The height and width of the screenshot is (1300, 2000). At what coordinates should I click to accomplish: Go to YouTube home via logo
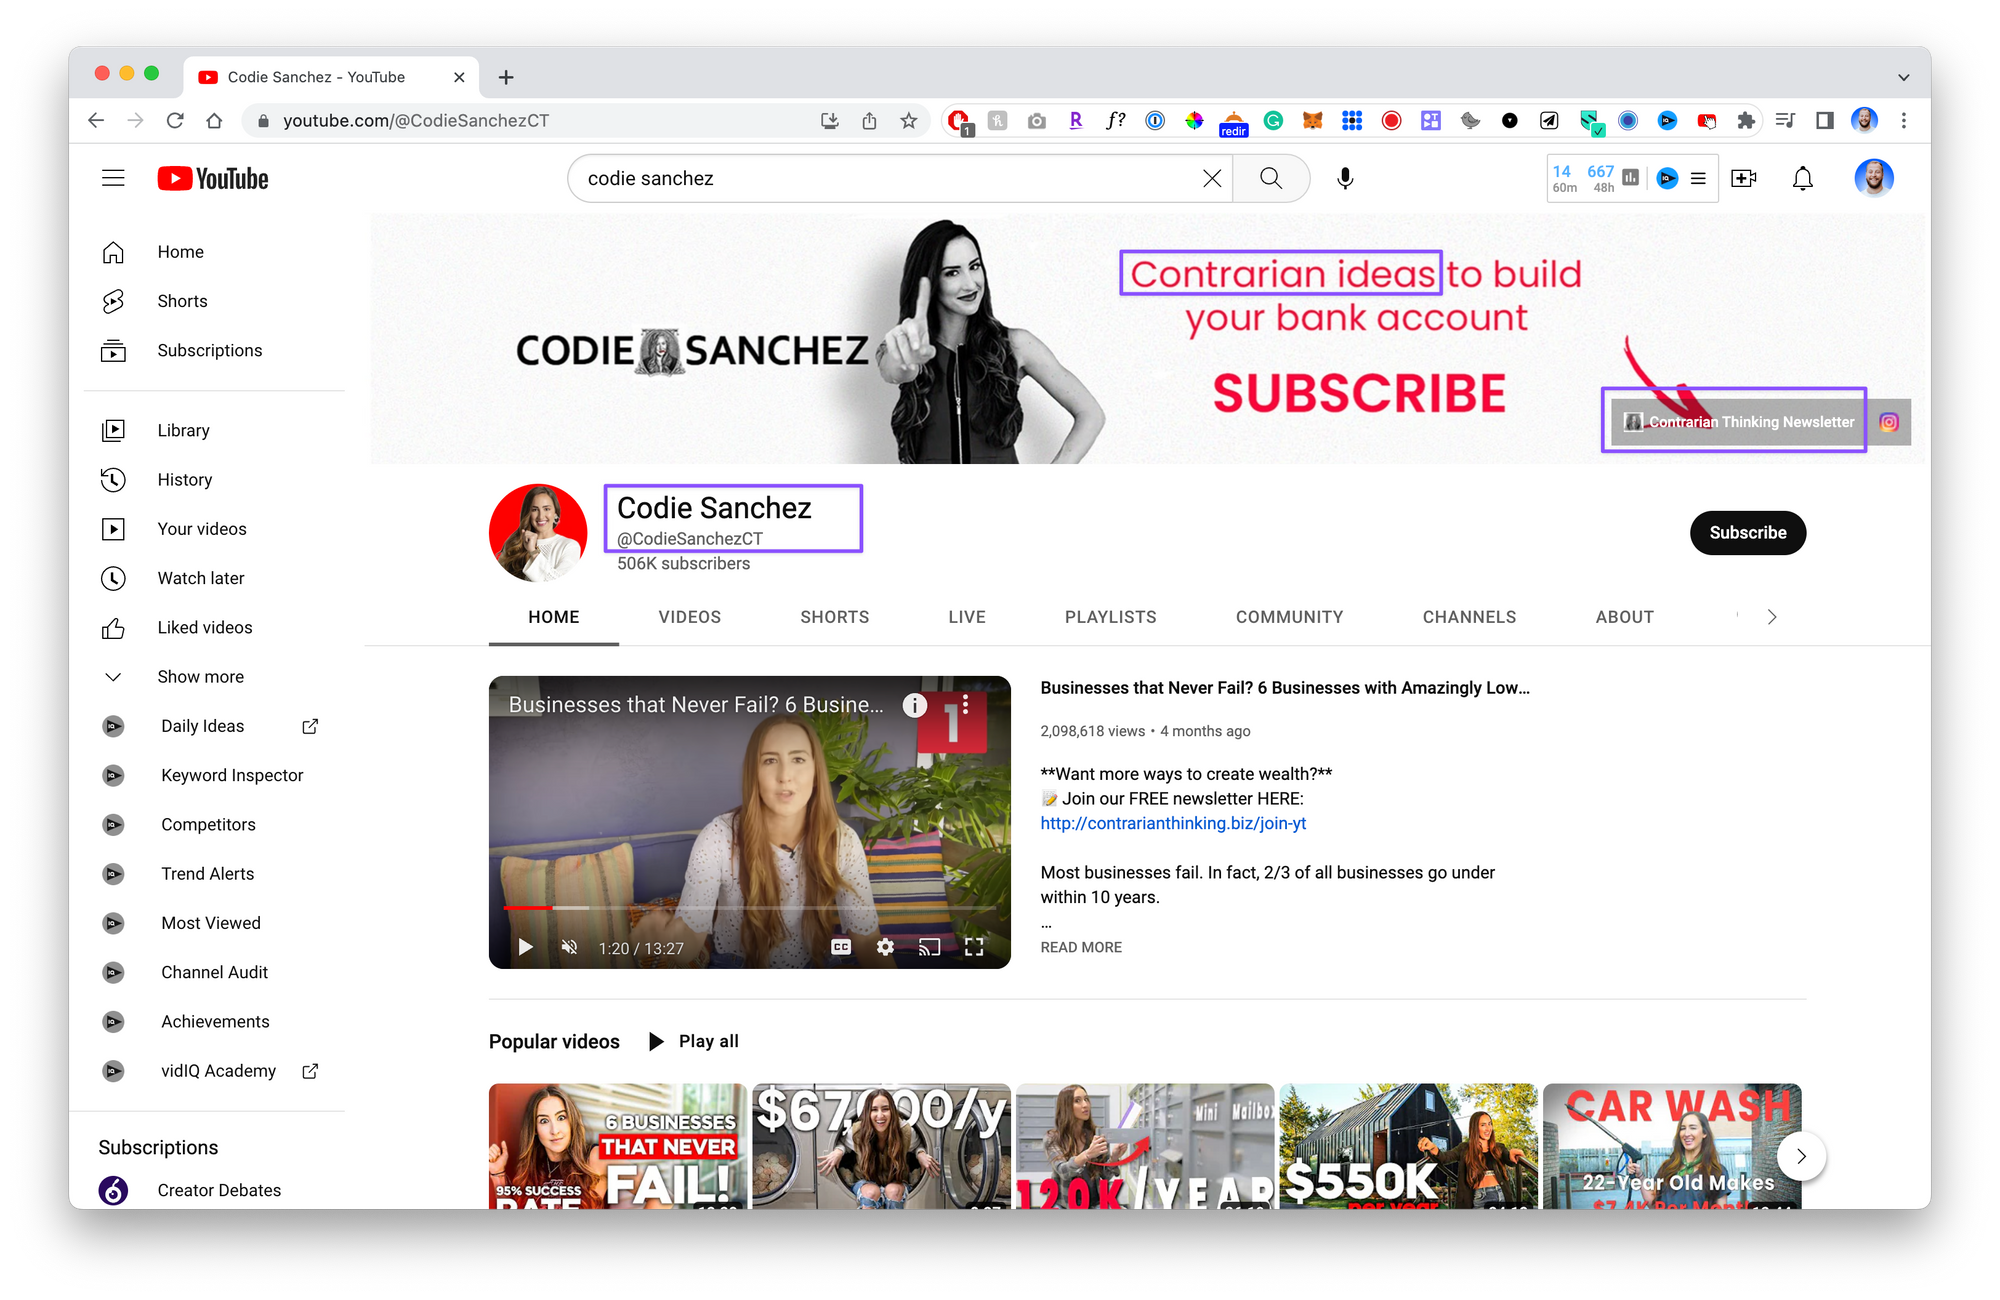[213, 178]
